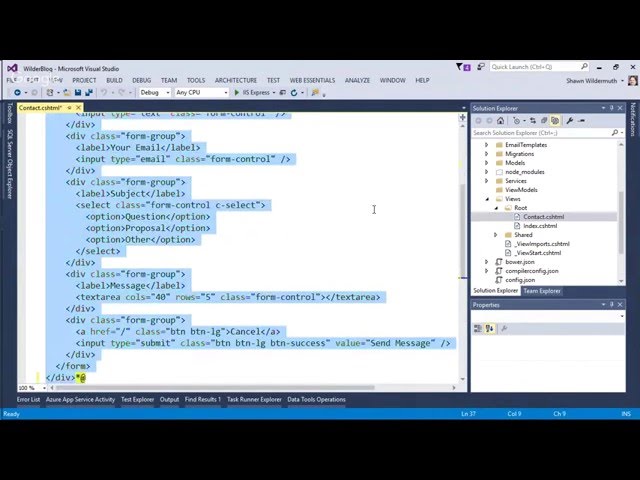Screen dimensions: 640x480
Task: Open the BUILD menu
Action: pyautogui.click(x=114, y=80)
